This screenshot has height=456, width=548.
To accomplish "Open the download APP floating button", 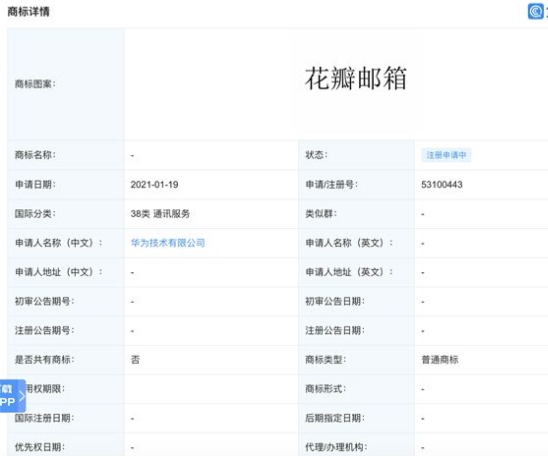I will click(x=13, y=396).
